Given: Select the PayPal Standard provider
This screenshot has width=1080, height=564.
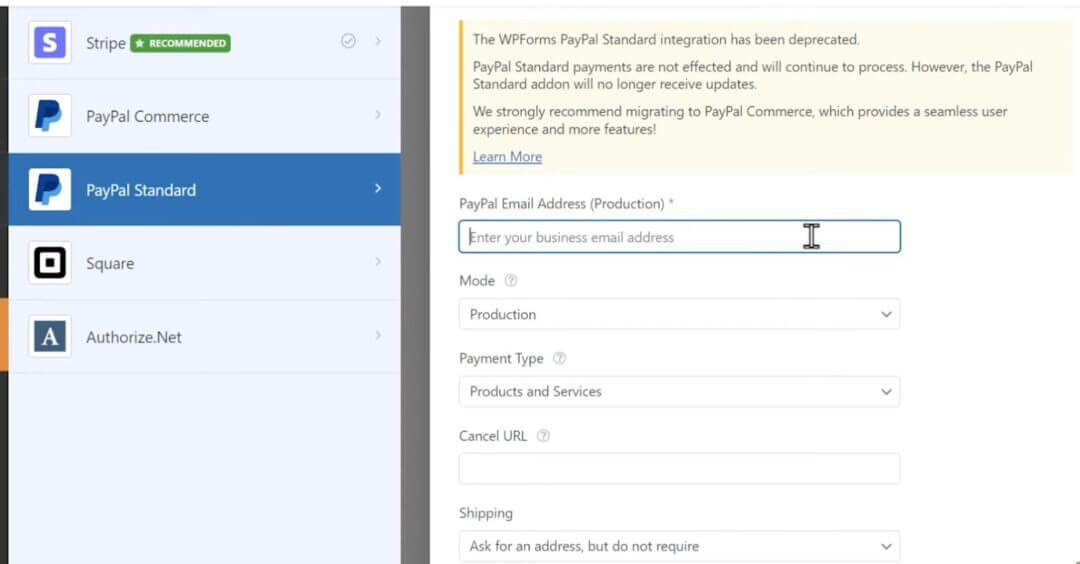Looking at the screenshot, I should tap(205, 189).
